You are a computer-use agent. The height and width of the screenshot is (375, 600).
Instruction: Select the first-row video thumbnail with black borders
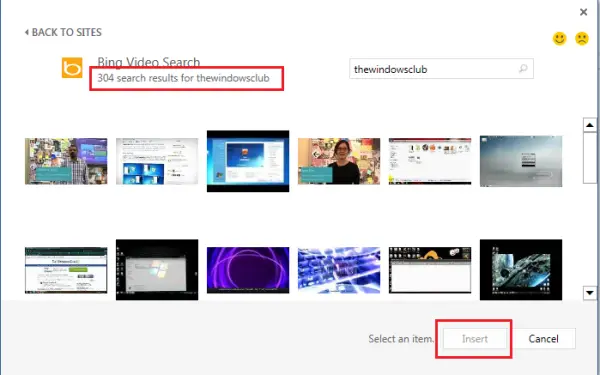coord(248,161)
